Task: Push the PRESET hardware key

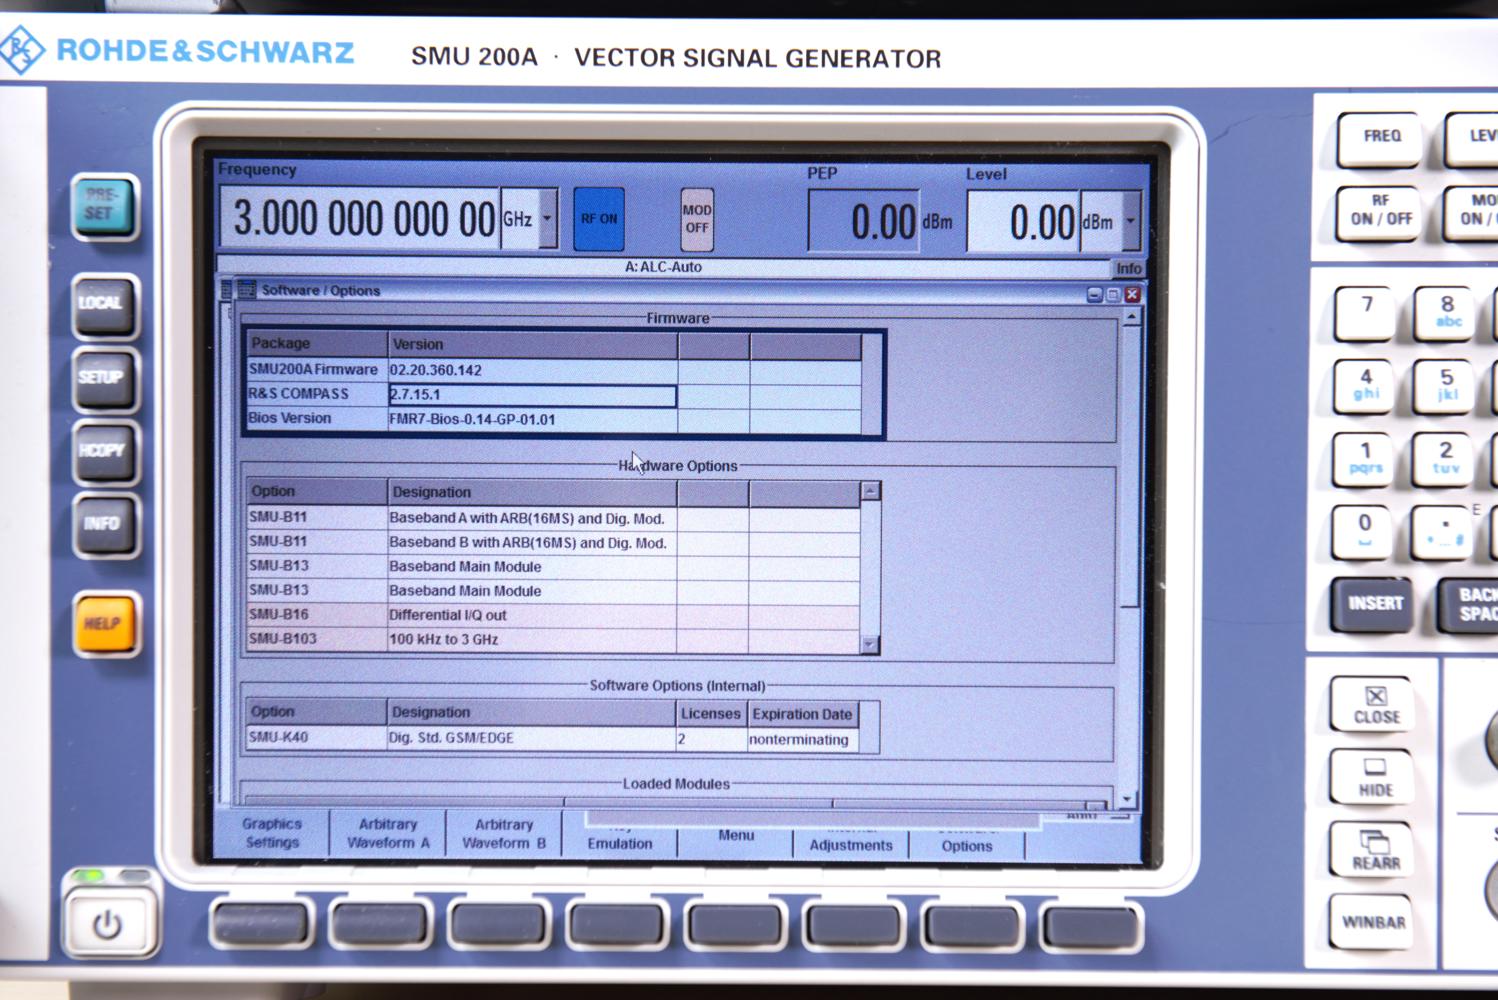Action: 105,205
